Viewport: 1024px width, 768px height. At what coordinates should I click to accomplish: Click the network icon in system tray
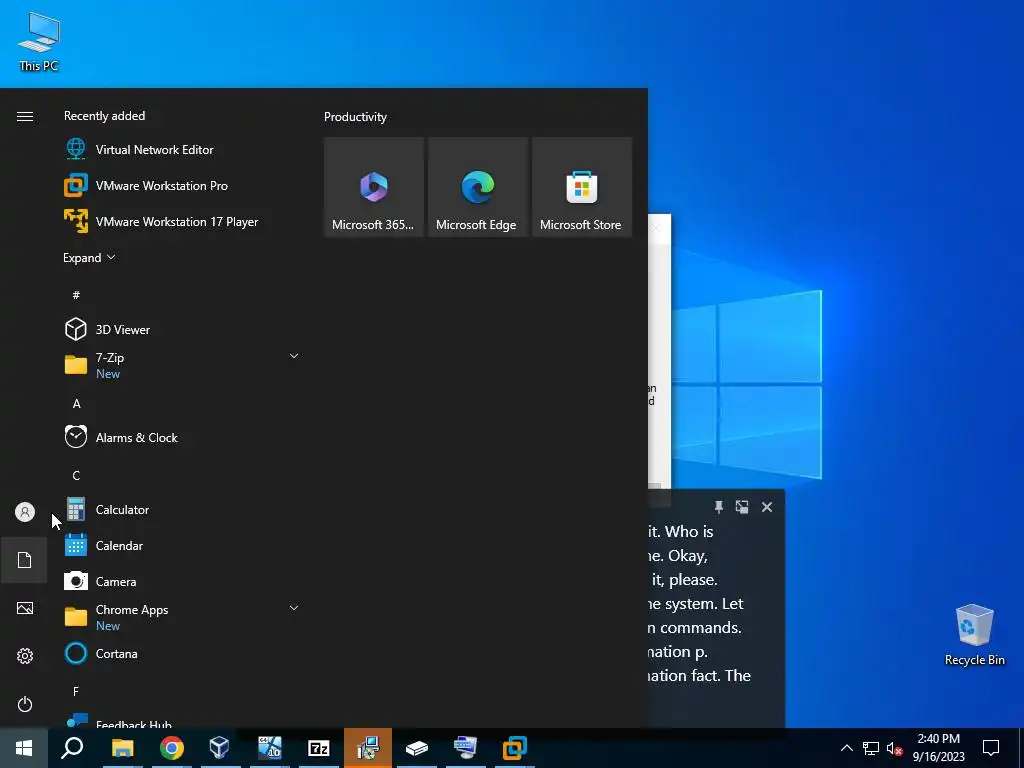[870, 748]
